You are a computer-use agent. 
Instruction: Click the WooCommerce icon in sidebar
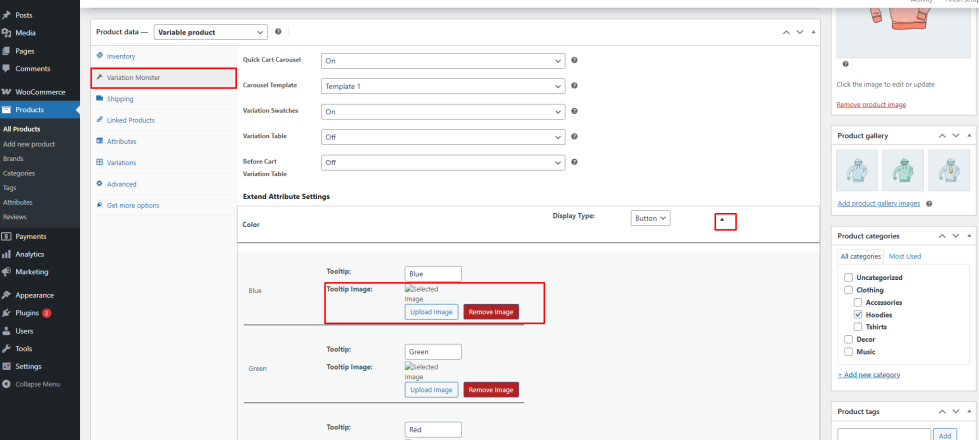click(7, 91)
